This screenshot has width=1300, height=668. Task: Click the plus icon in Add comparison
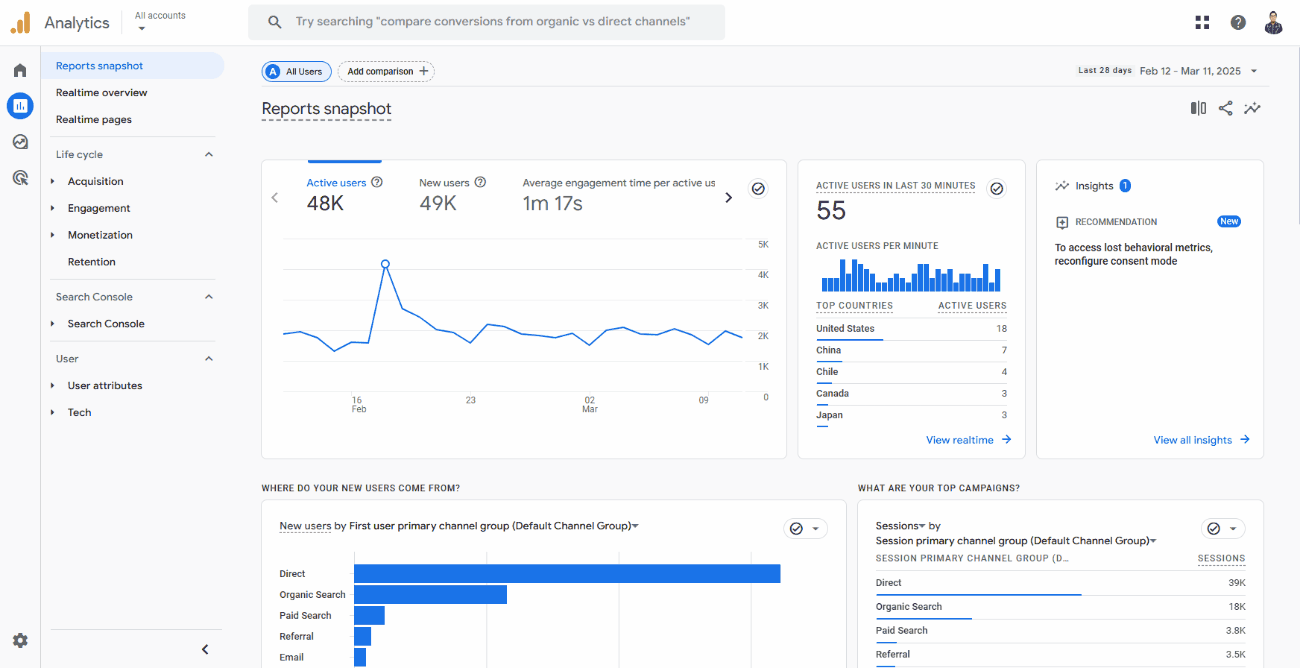[x=424, y=71]
